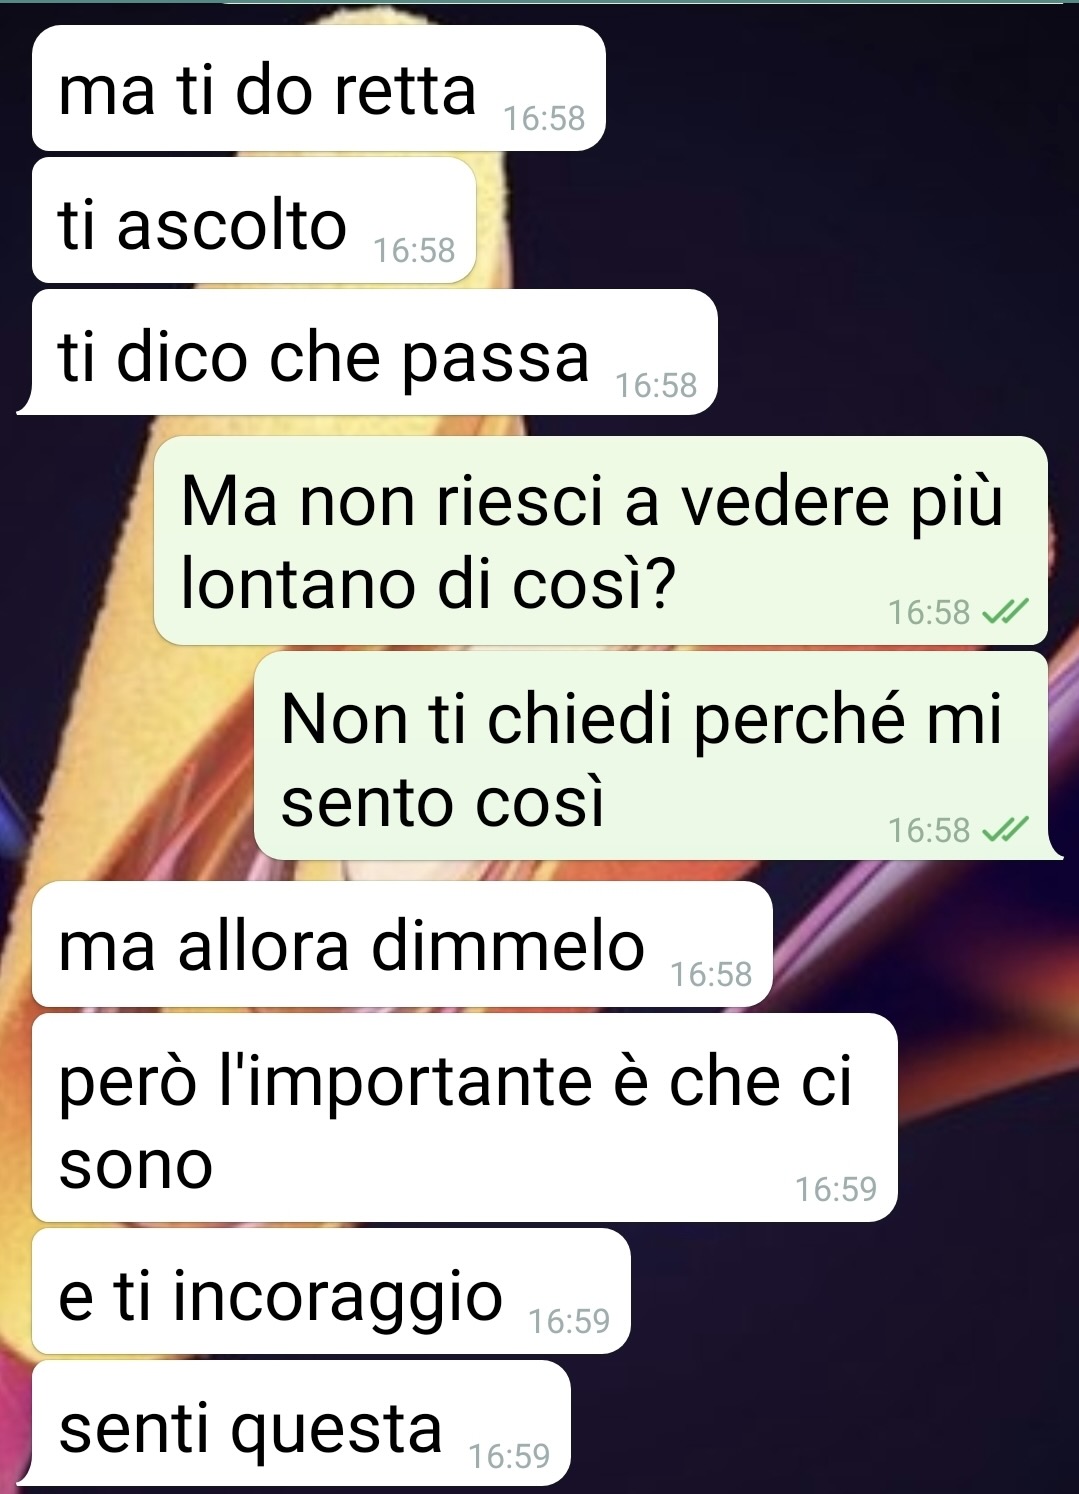Select the 'e ti incoraggio' message bubble
The image size is (1079, 1494).
tap(331, 1291)
